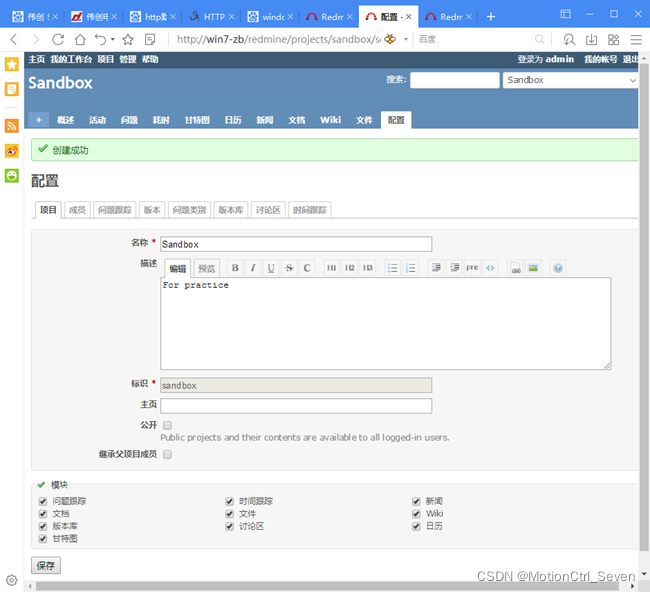650x592 pixels.
Task: Open the plus new-object menu
Action: [x=39, y=120]
